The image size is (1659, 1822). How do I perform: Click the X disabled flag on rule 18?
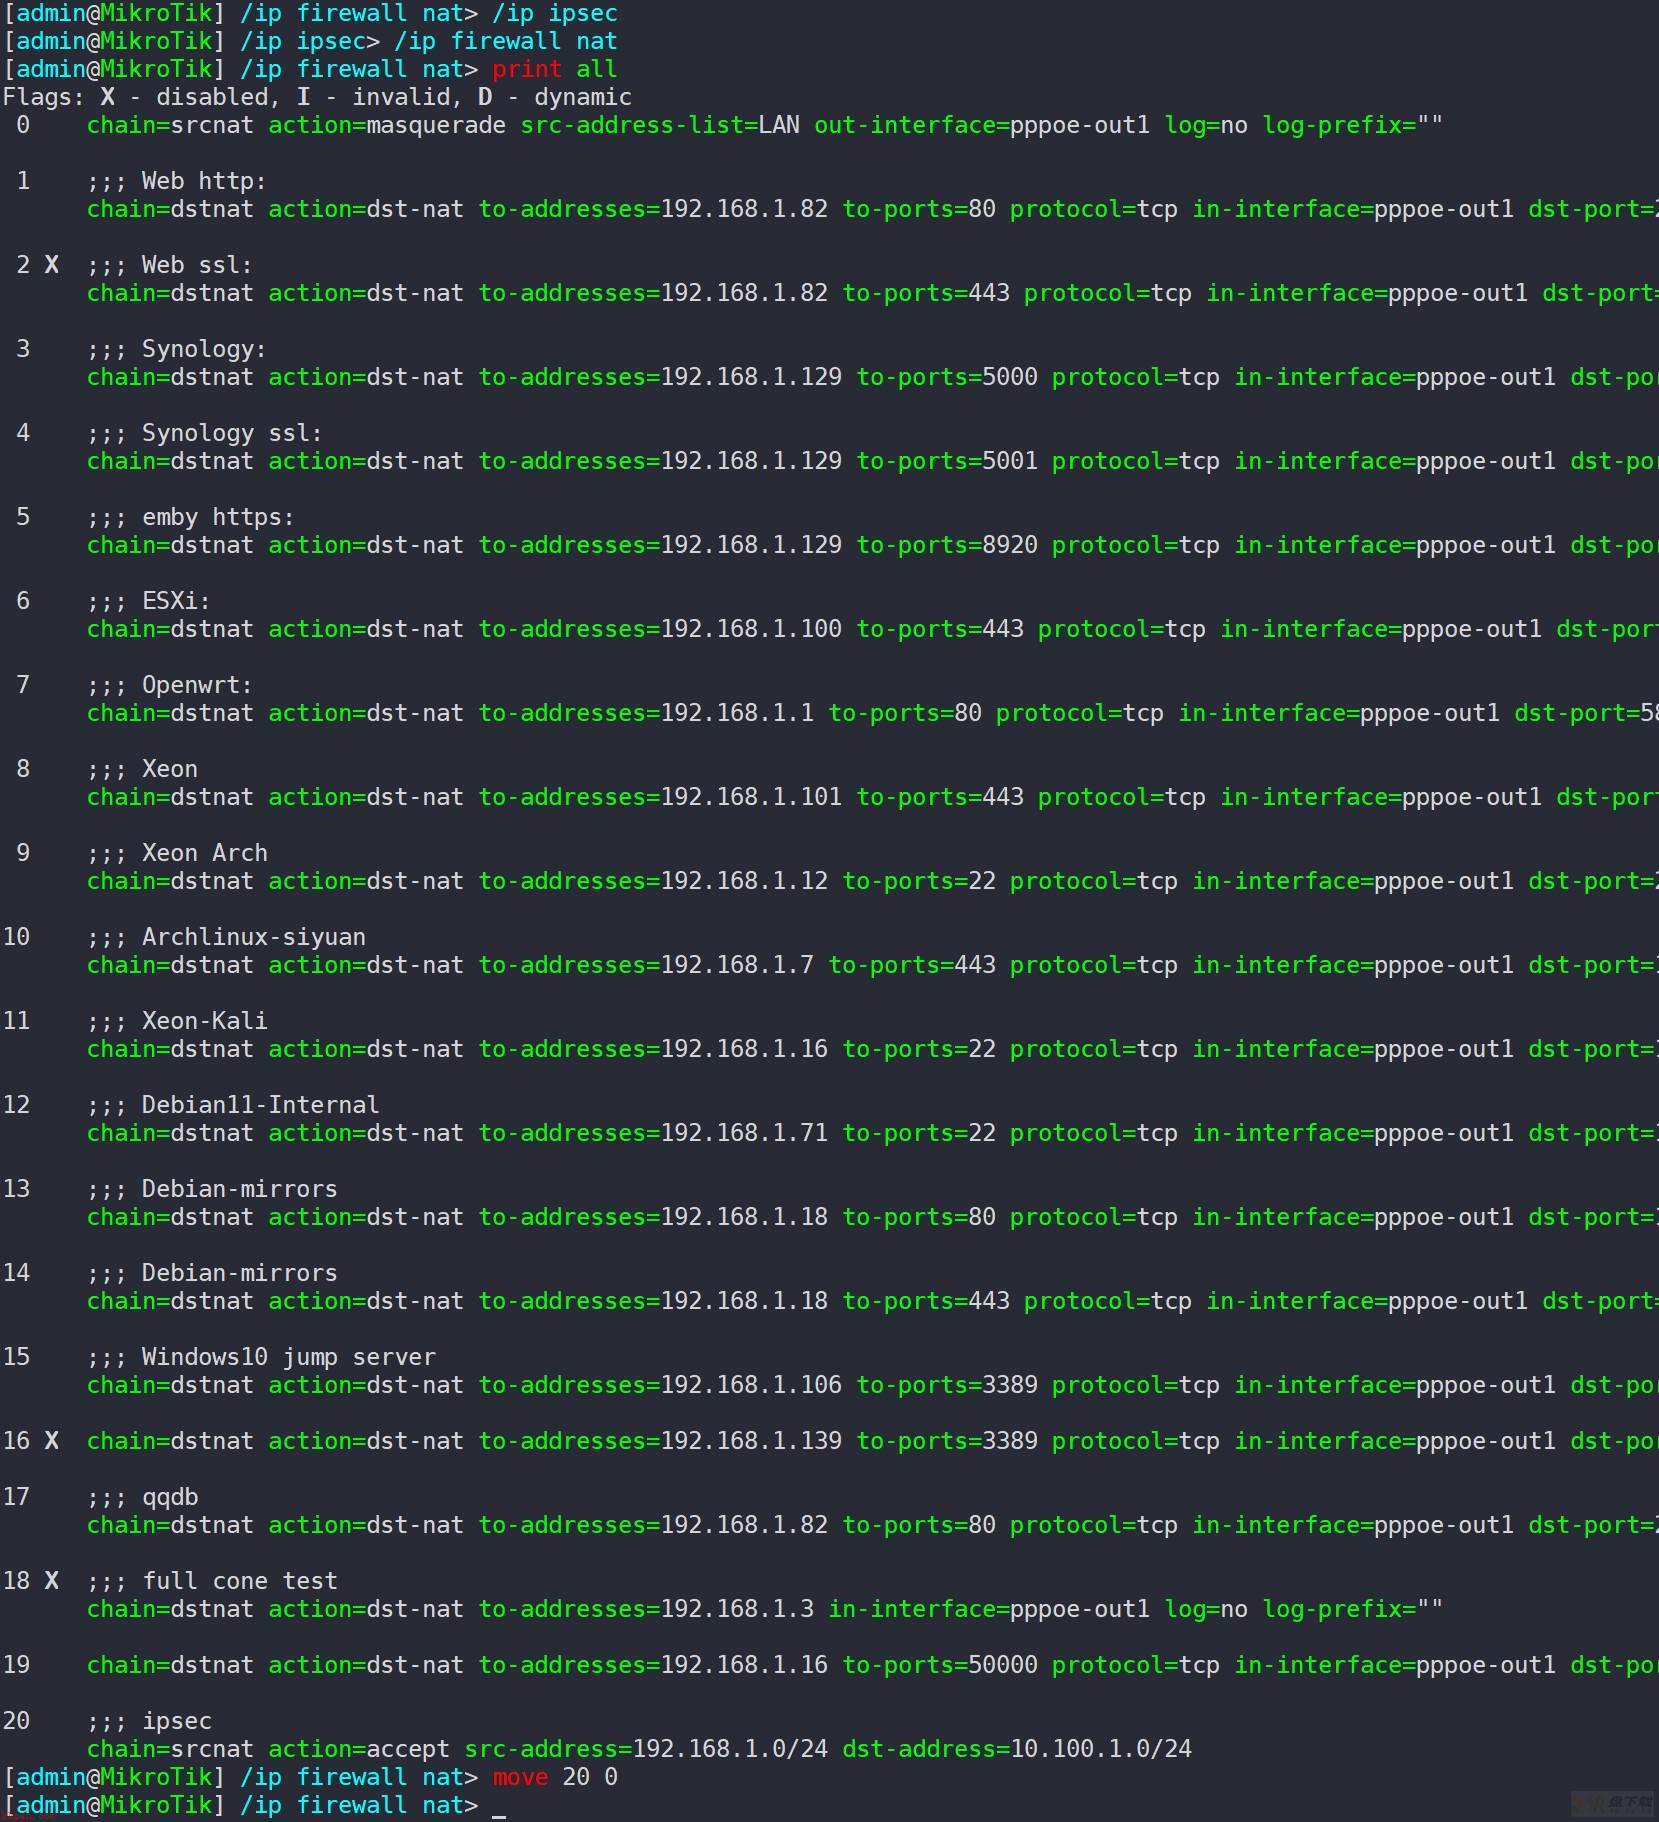click(52, 1581)
